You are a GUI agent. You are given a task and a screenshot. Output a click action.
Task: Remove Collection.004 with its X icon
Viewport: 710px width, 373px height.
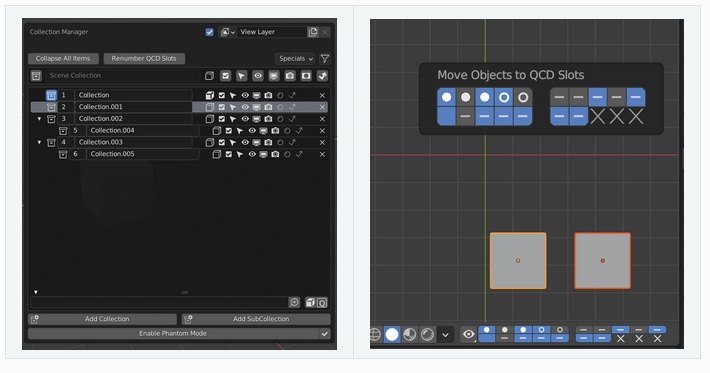pos(322,131)
